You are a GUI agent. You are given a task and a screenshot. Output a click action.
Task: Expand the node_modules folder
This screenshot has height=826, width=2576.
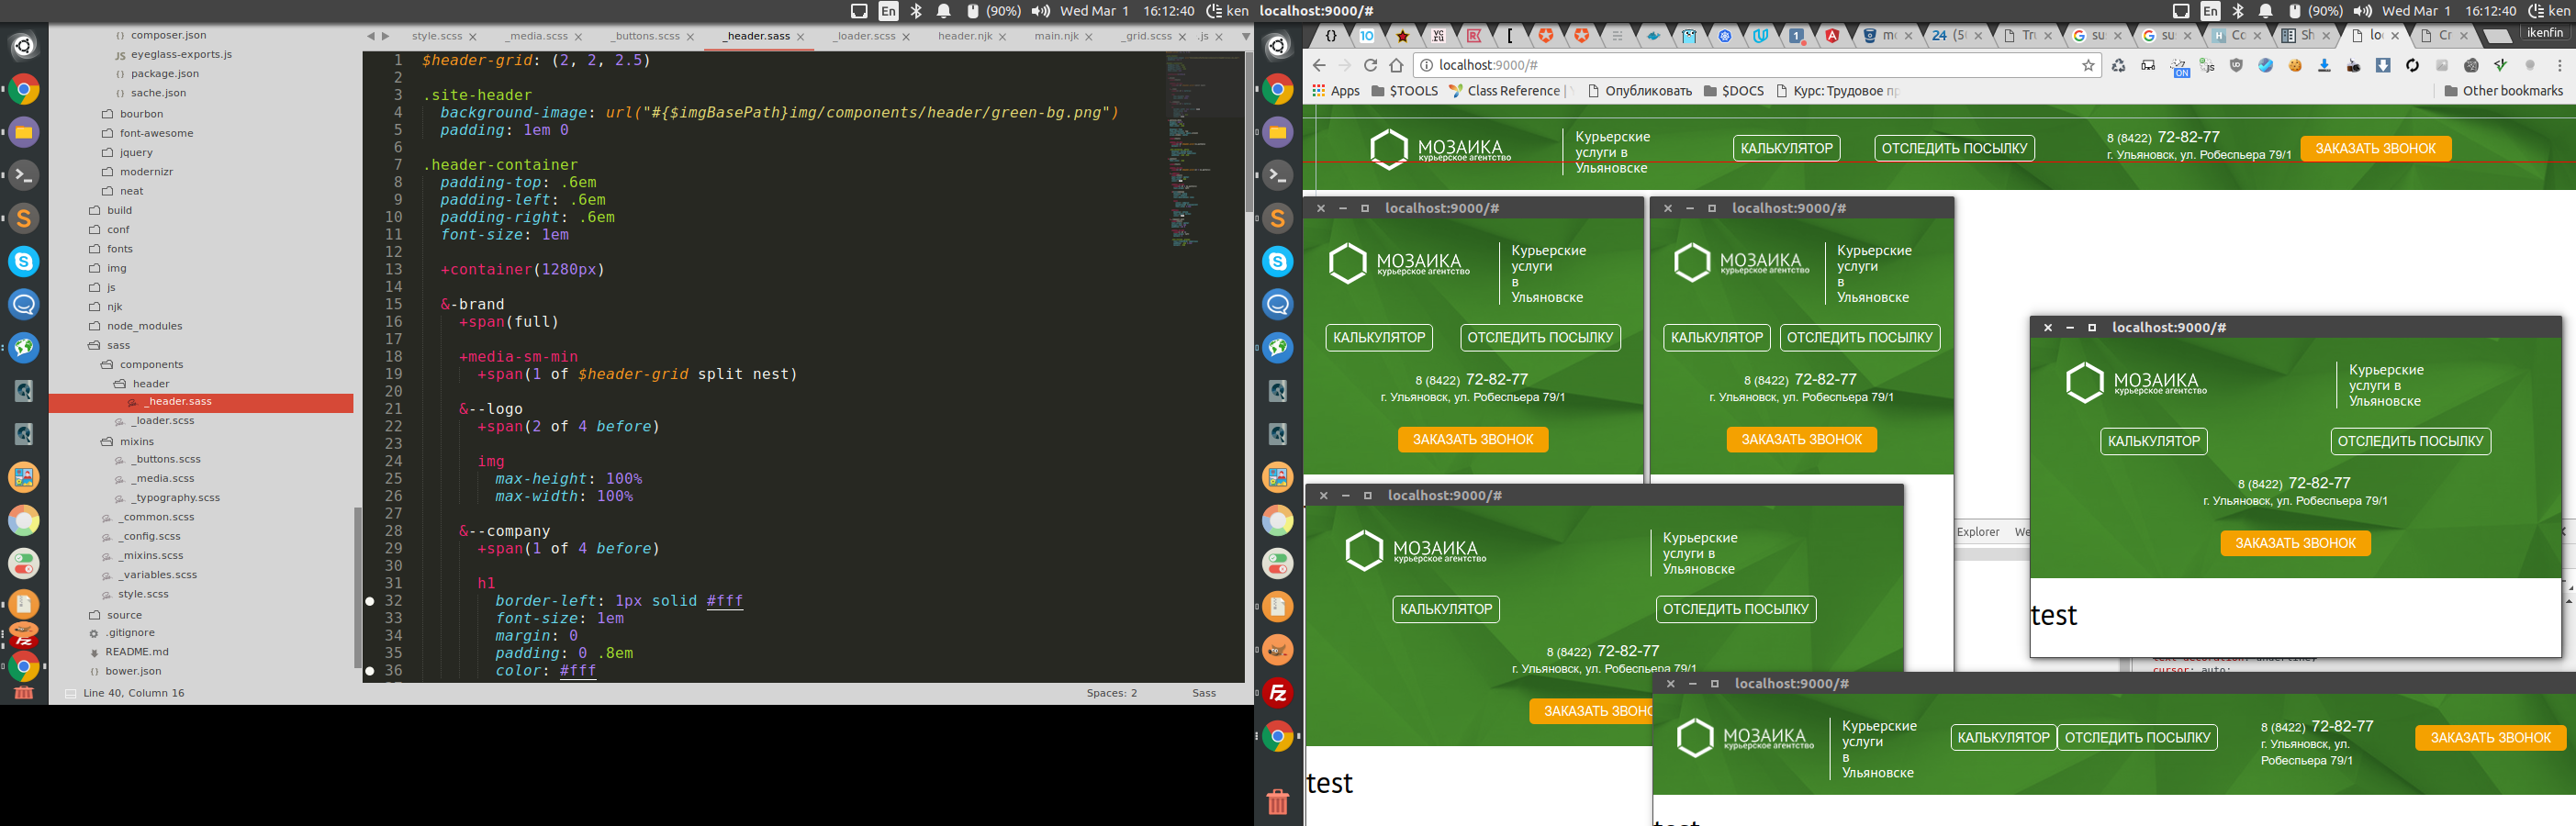144,326
